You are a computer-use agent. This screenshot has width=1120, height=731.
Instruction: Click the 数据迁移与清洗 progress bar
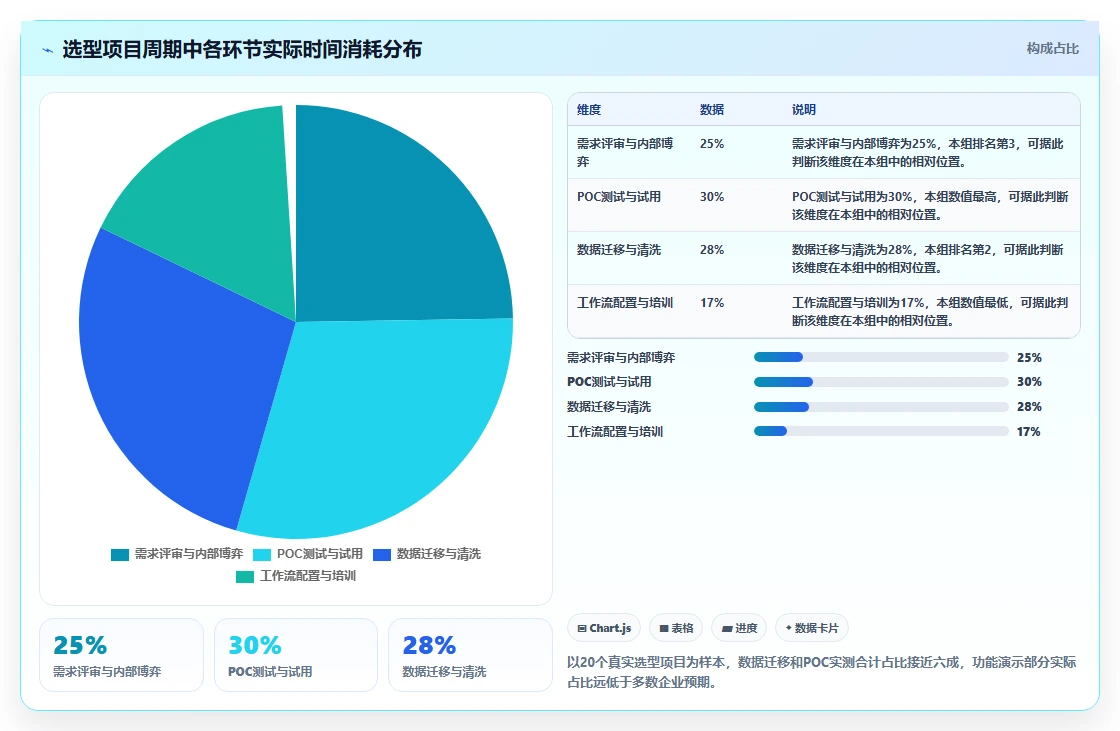[881, 407]
